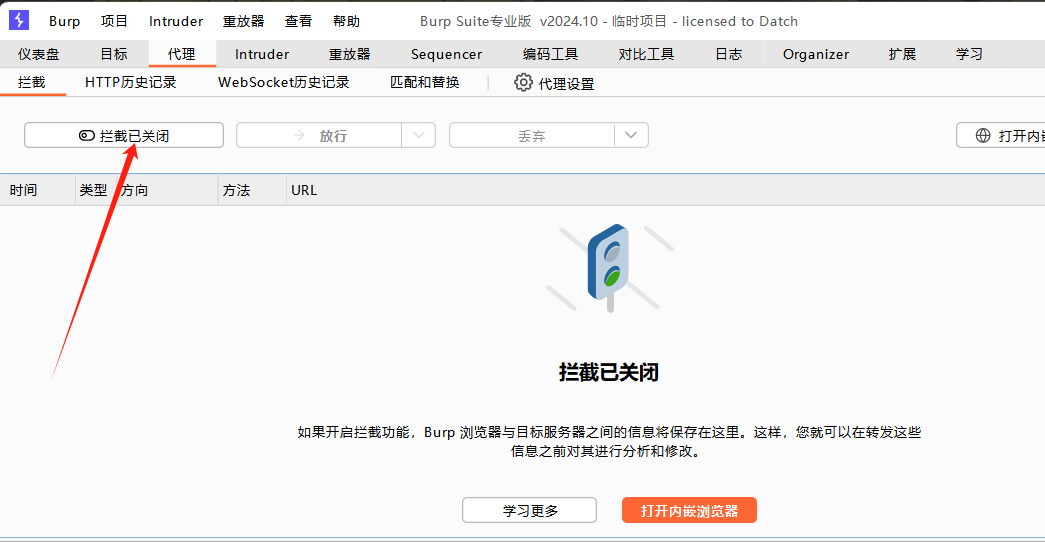Screen dimensions: 1045x542
Task: Open the Burp menu
Action: click(x=65, y=21)
